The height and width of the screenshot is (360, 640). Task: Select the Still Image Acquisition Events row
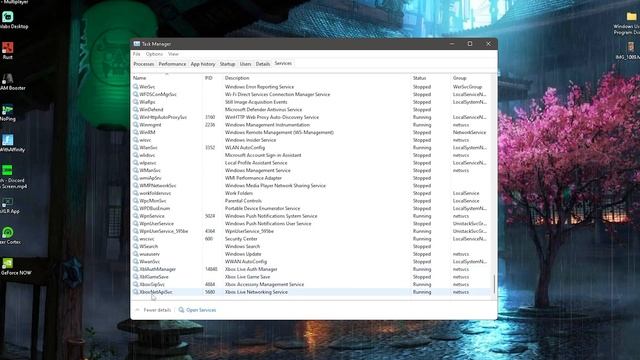312,102
